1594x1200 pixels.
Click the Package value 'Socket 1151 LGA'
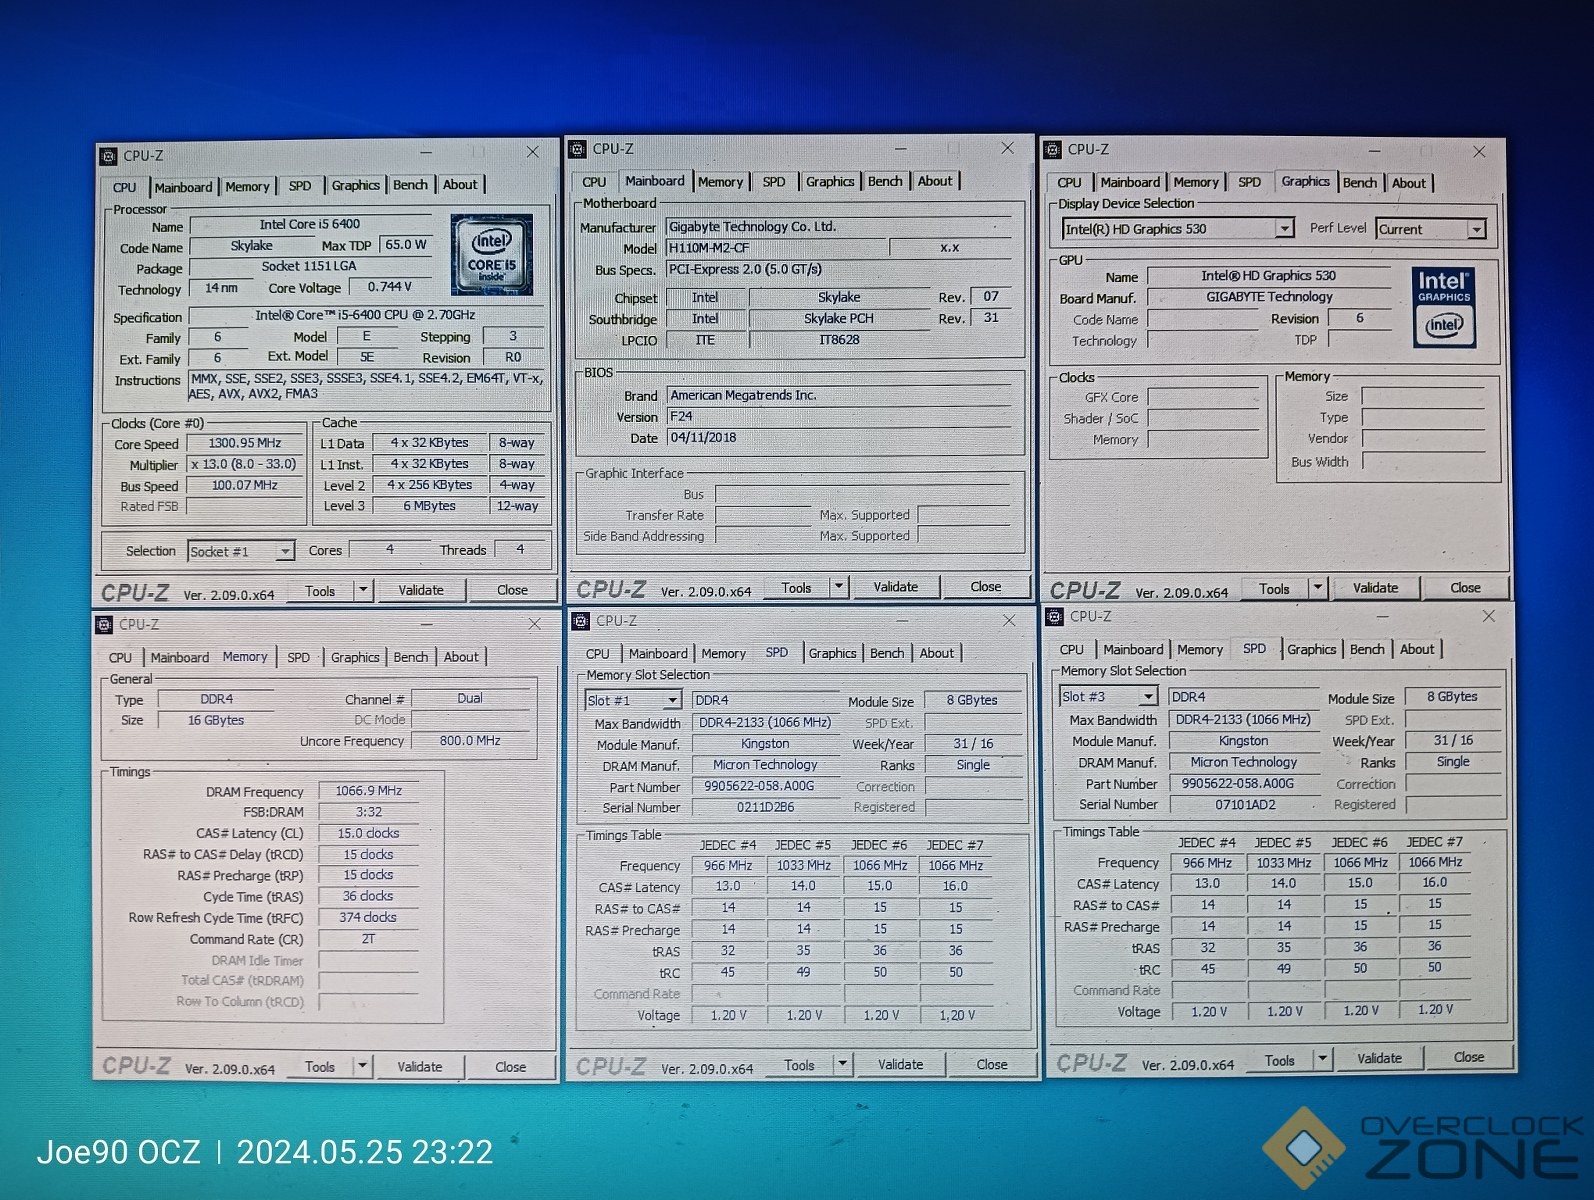pyautogui.click(x=310, y=266)
